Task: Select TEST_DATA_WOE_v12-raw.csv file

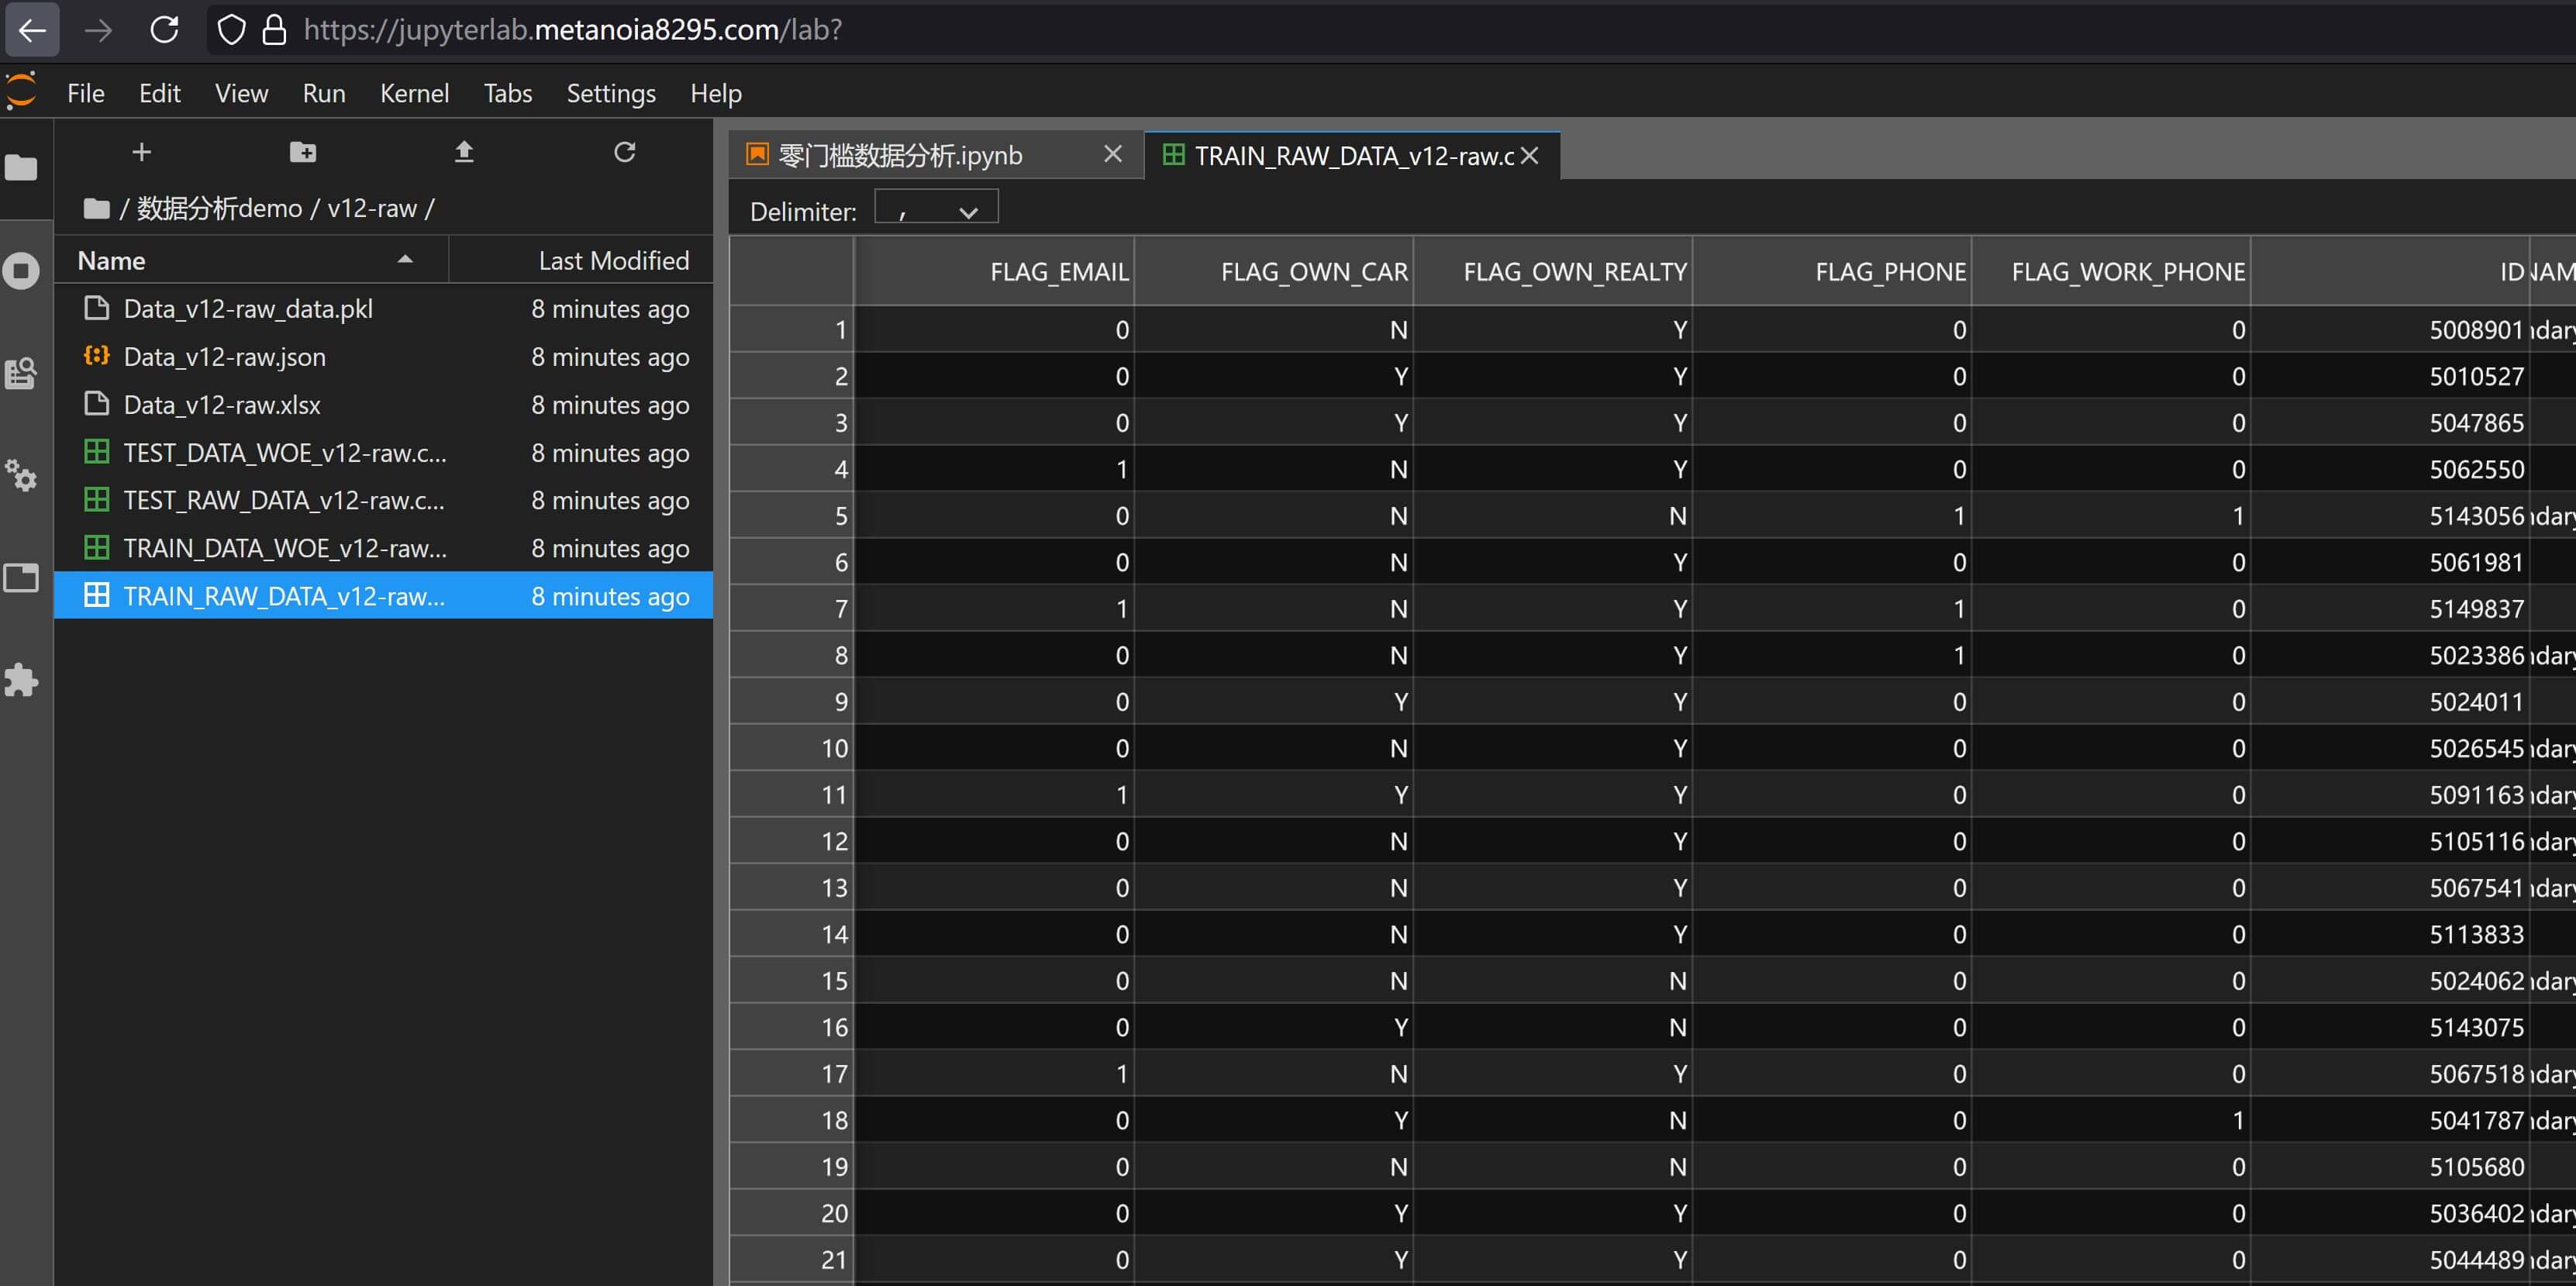Action: coord(284,453)
